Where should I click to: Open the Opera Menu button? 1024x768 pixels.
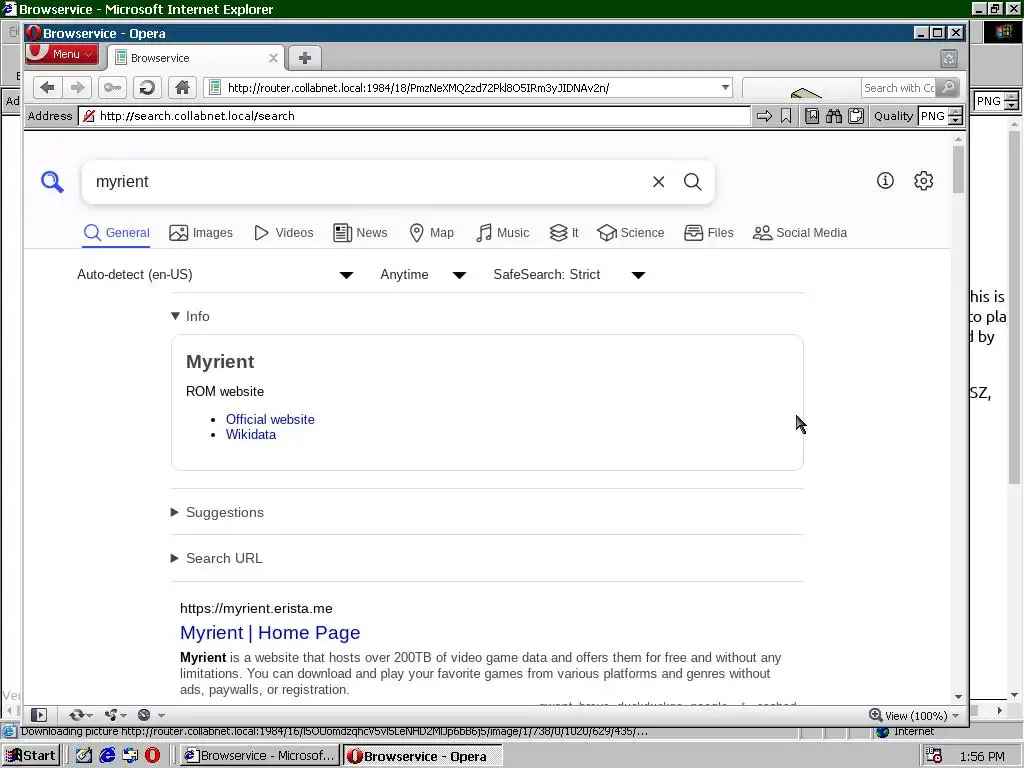(x=61, y=54)
